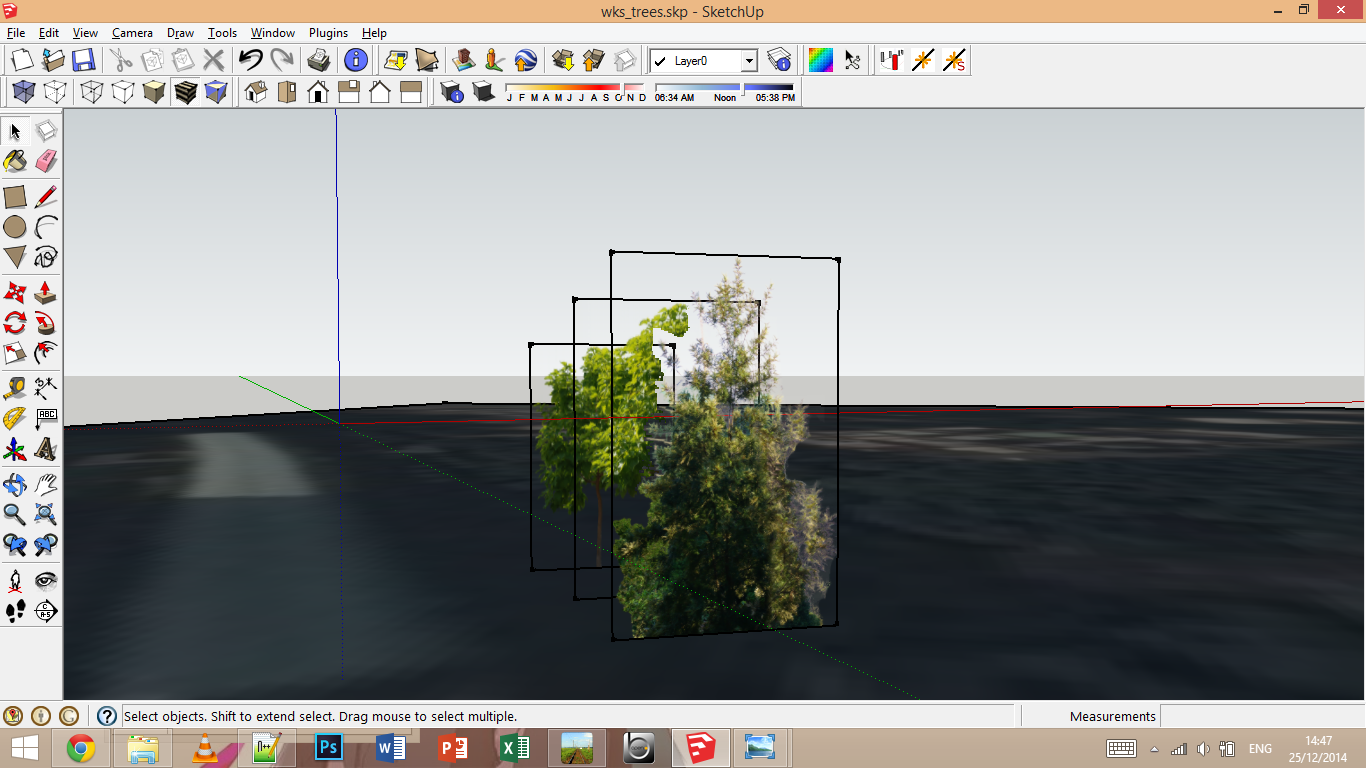Open Chrome from the taskbar
1366x768 pixels.
(x=81, y=748)
